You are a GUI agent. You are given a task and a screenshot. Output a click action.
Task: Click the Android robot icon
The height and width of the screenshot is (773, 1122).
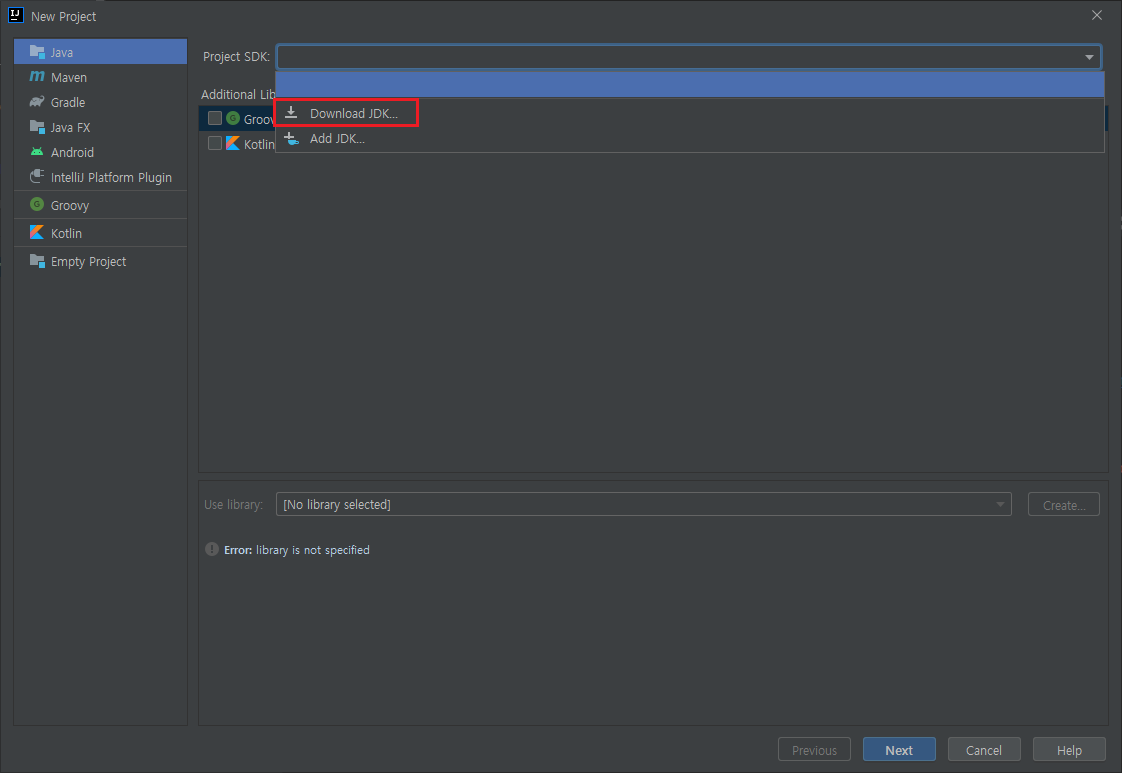36,152
